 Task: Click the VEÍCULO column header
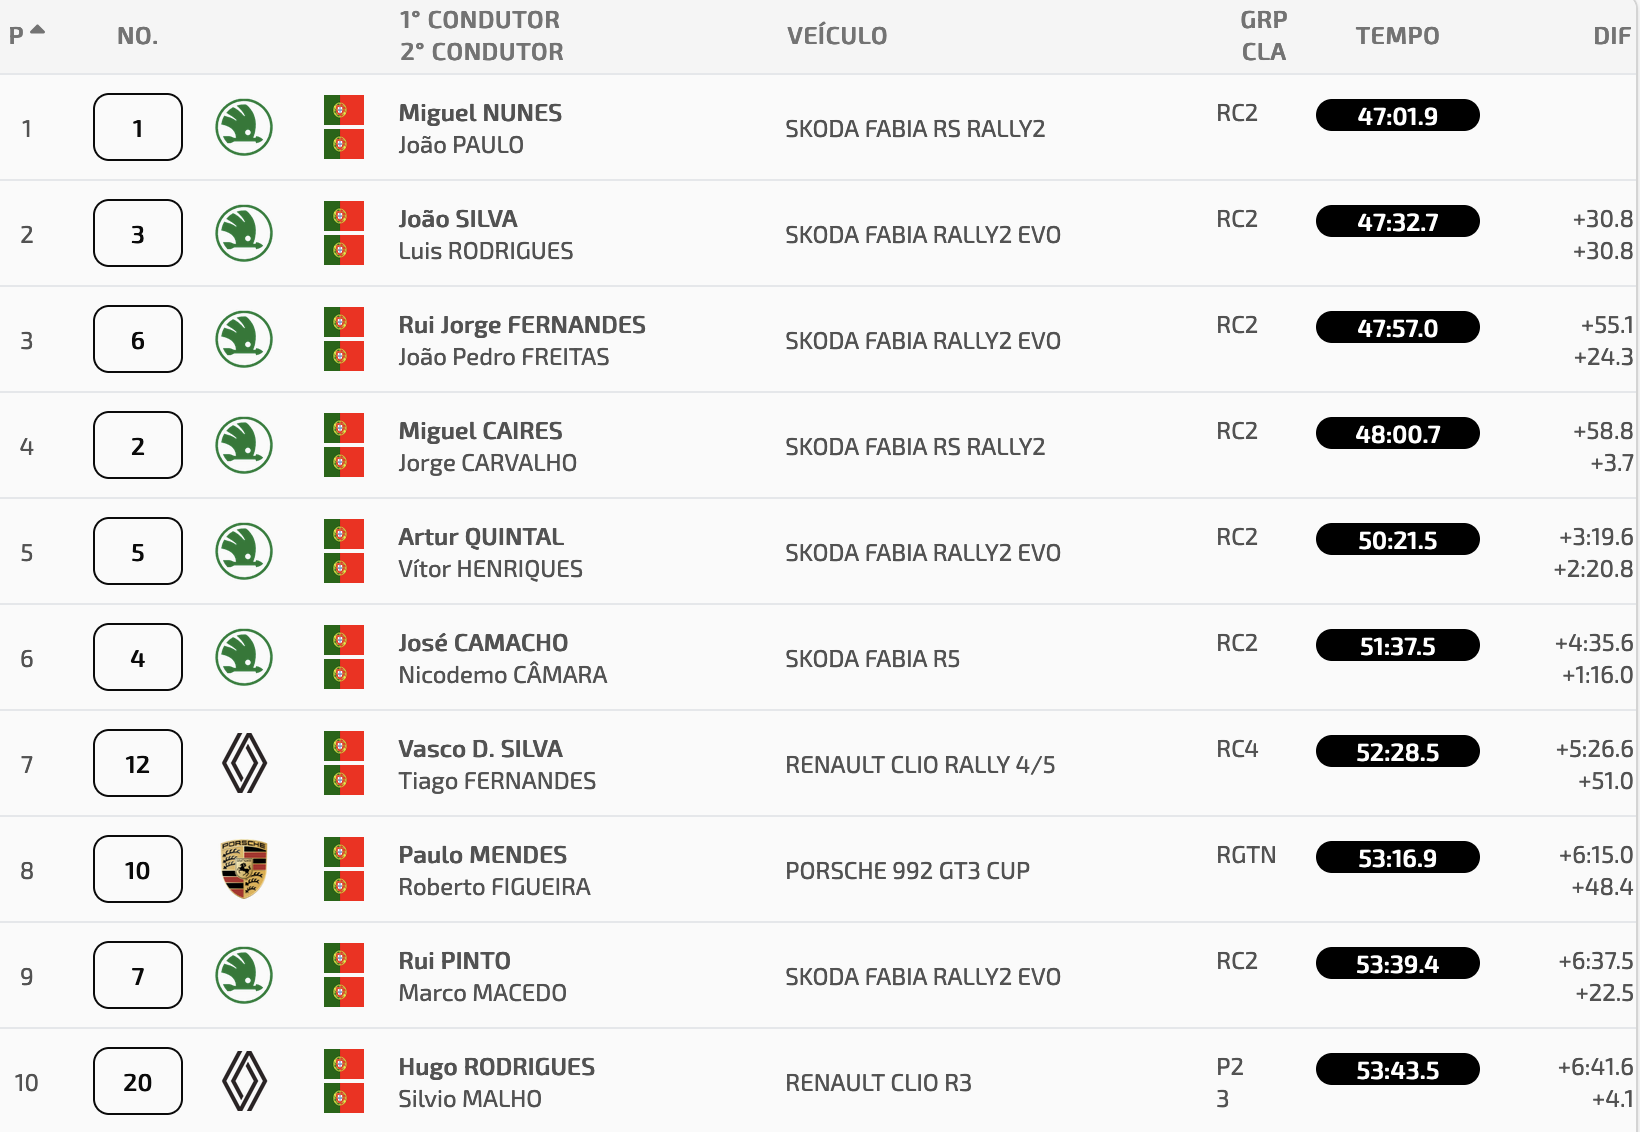[x=837, y=36]
